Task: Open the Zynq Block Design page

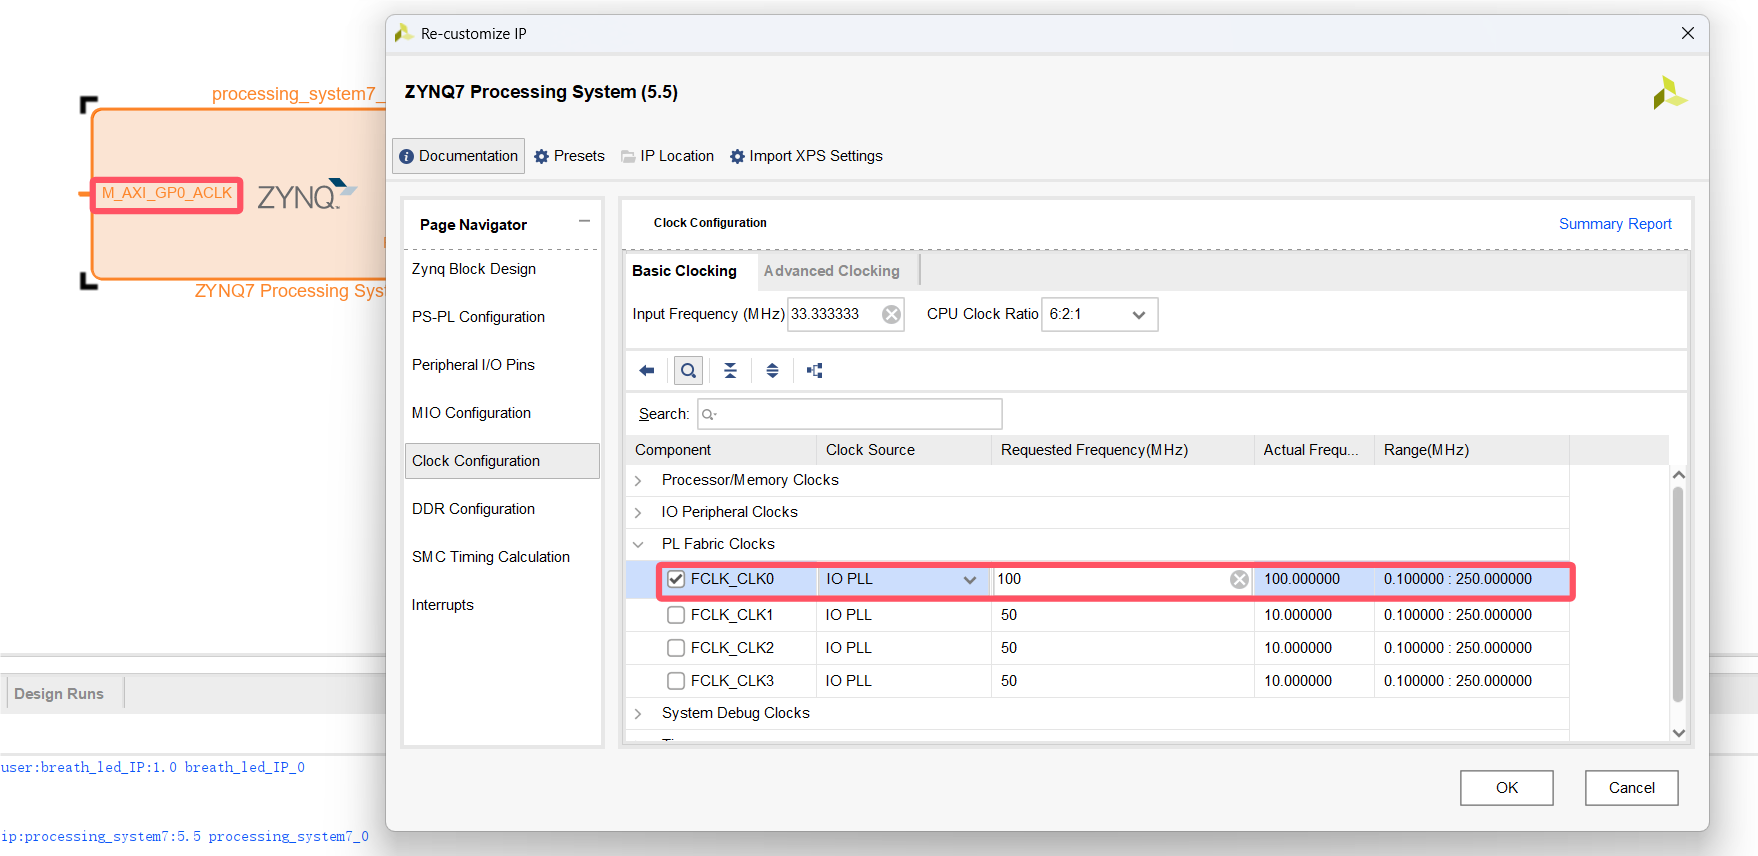Action: click(x=474, y=269)
